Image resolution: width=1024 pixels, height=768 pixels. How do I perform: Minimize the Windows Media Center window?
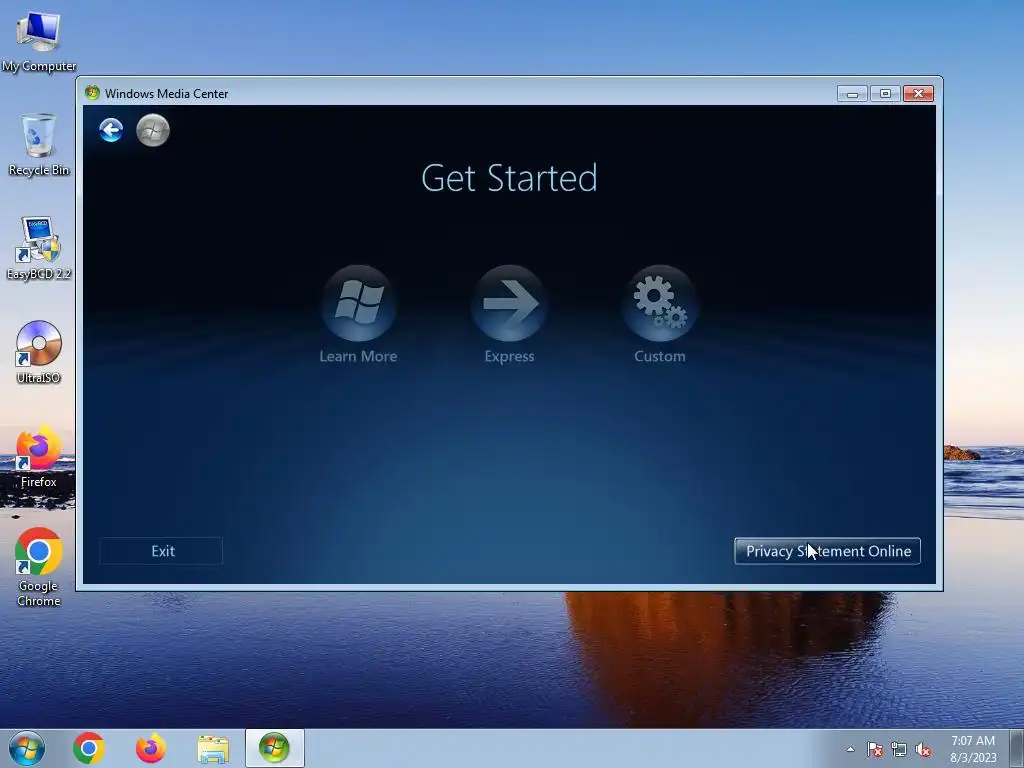[852, 93]
